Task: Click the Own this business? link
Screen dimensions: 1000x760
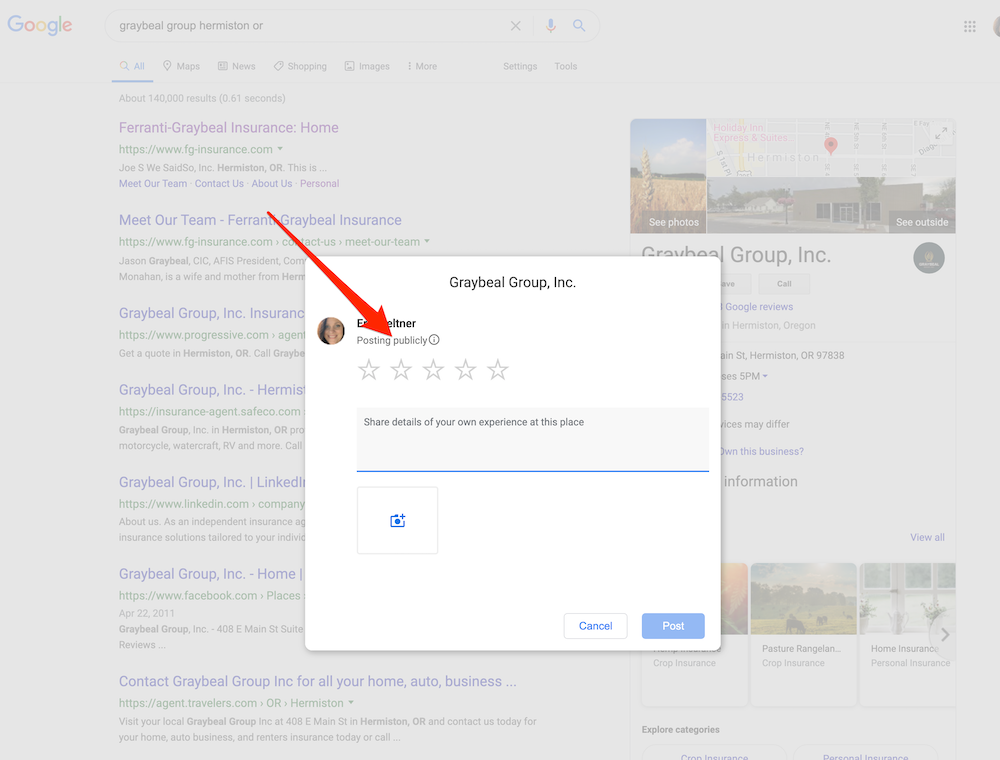Action: (762, 451)
